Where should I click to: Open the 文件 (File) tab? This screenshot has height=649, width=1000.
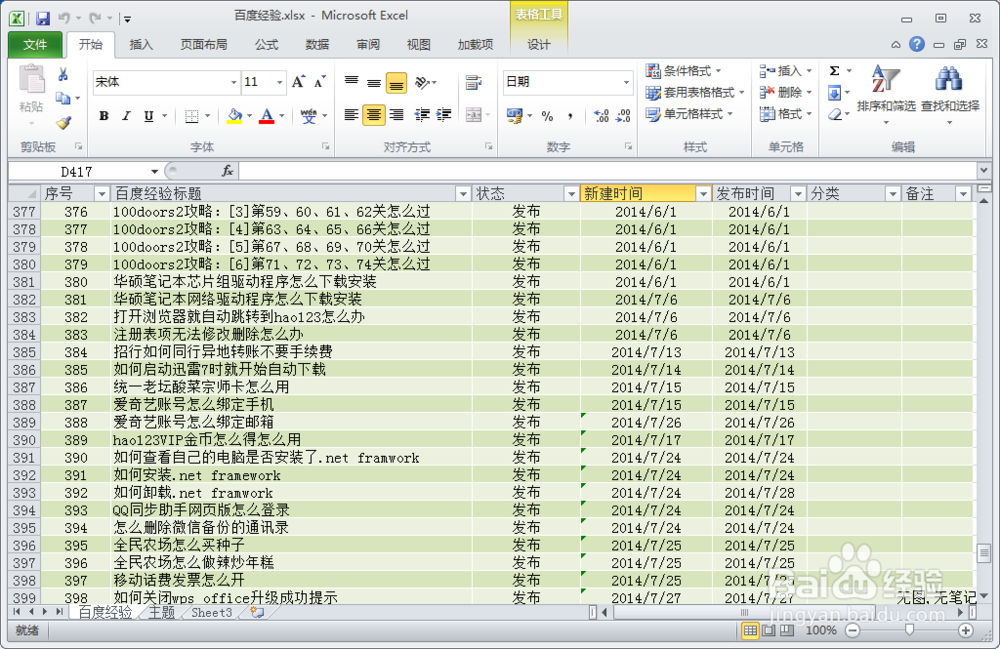point(35,45)
